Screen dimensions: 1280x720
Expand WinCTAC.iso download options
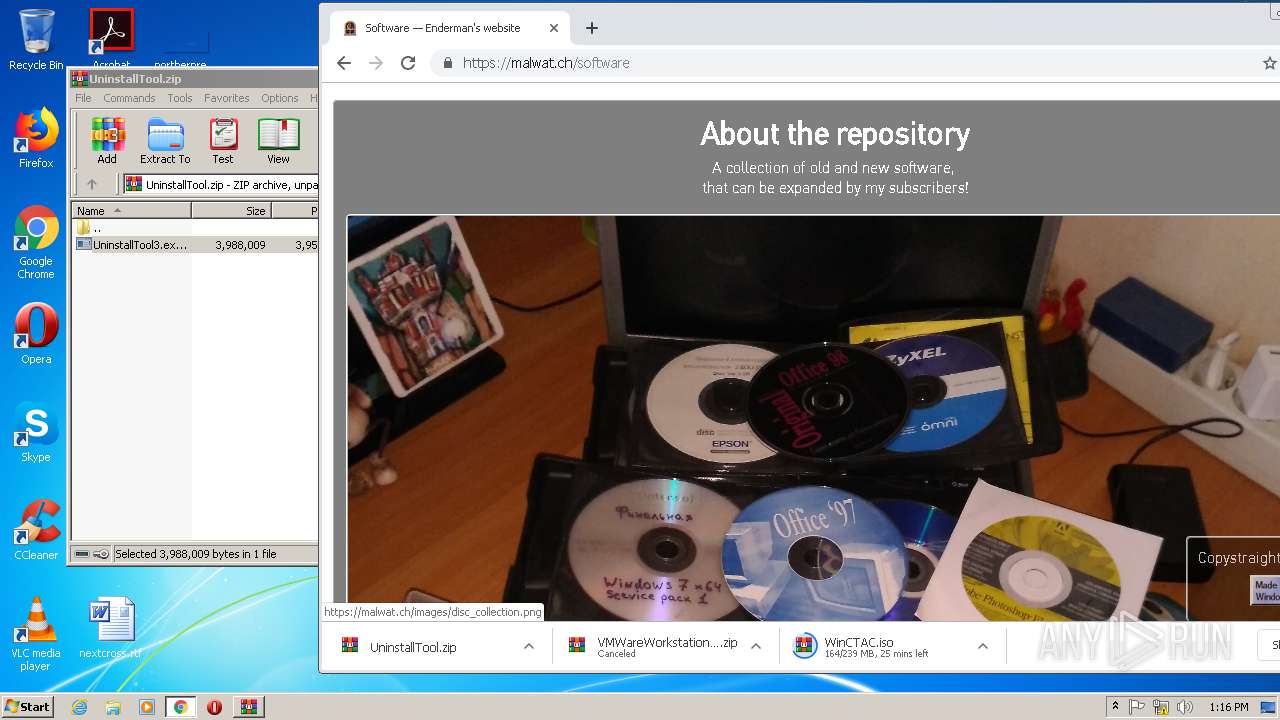pos(983,647)
